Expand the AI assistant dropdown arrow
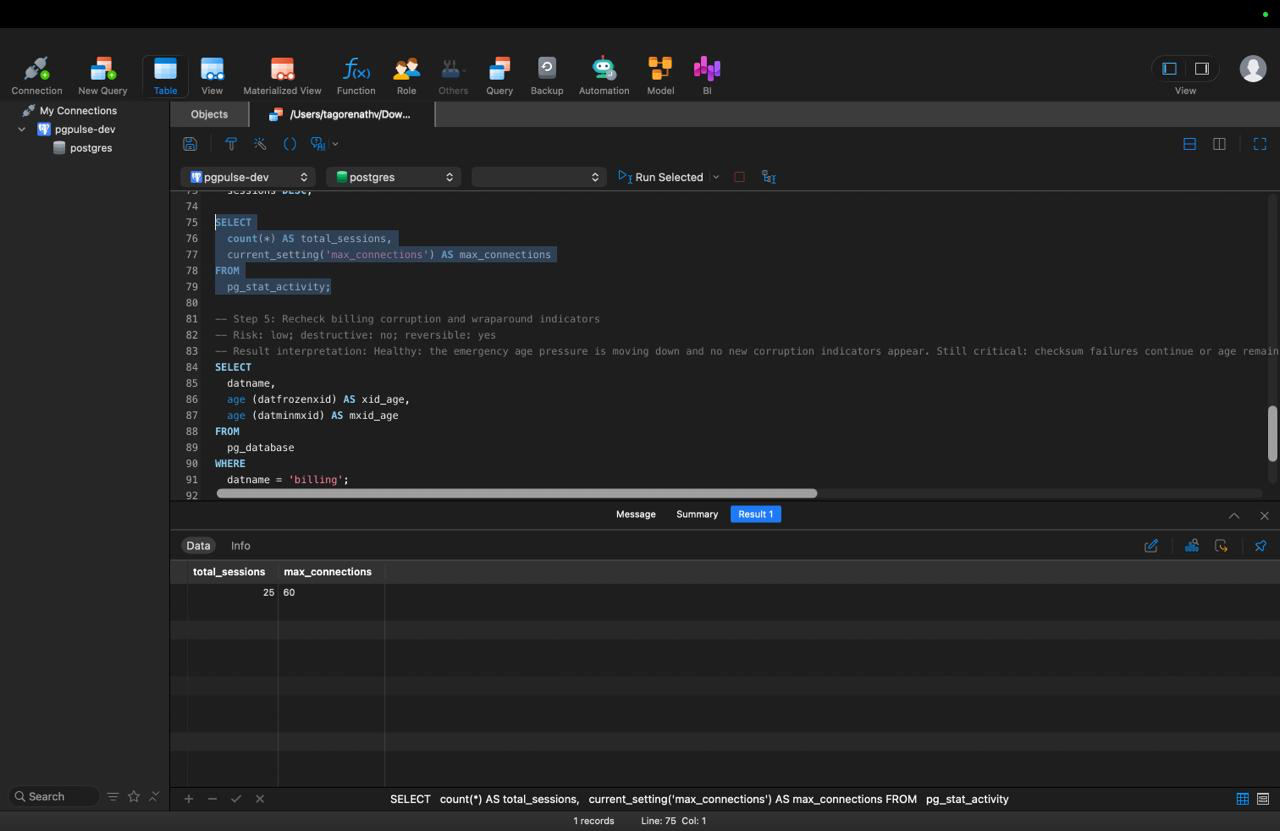Viewport: 1280px width, 831px height. [x=335, y=144]
